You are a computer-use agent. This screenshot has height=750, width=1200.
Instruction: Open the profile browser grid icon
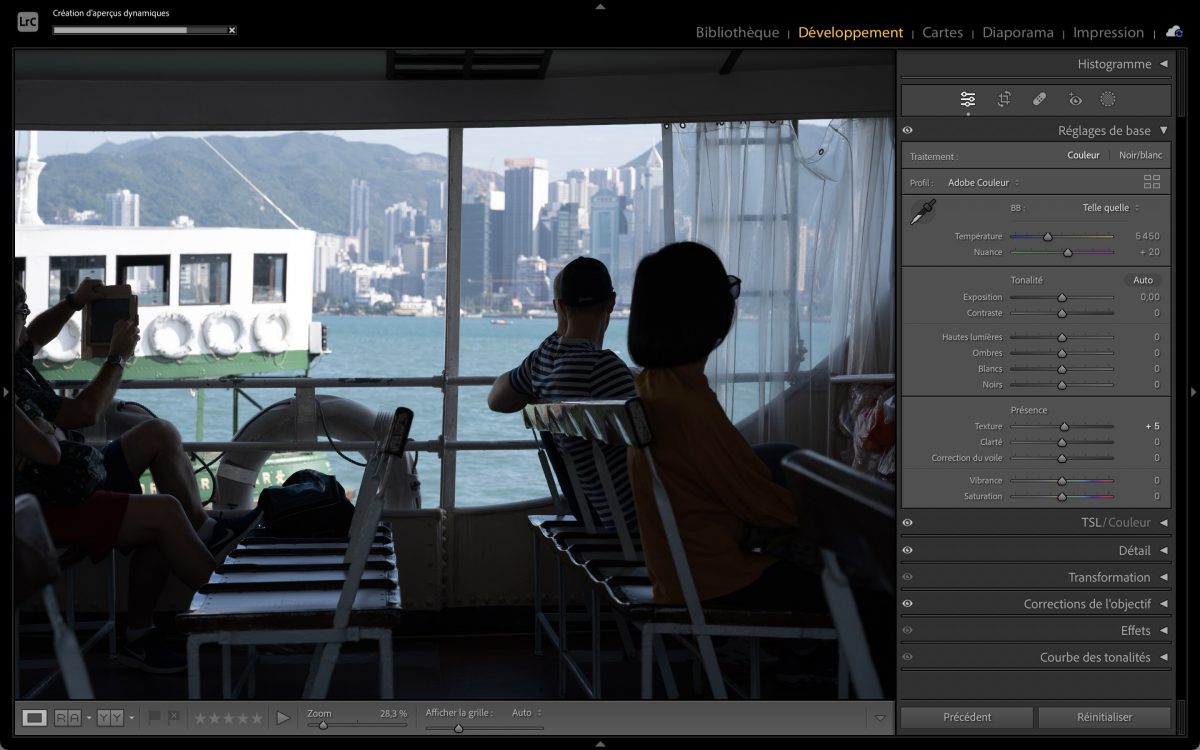tap(1152, 182)
